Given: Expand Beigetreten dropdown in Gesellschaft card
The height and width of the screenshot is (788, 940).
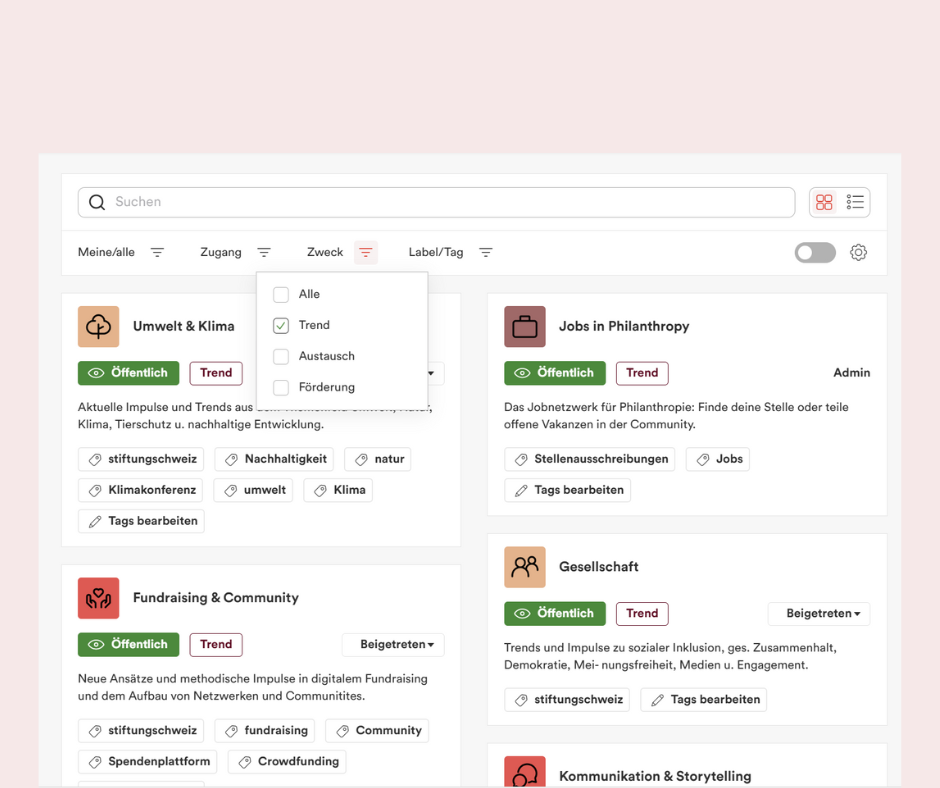Looking at the screenshot, I should click(x=818, y=613).
